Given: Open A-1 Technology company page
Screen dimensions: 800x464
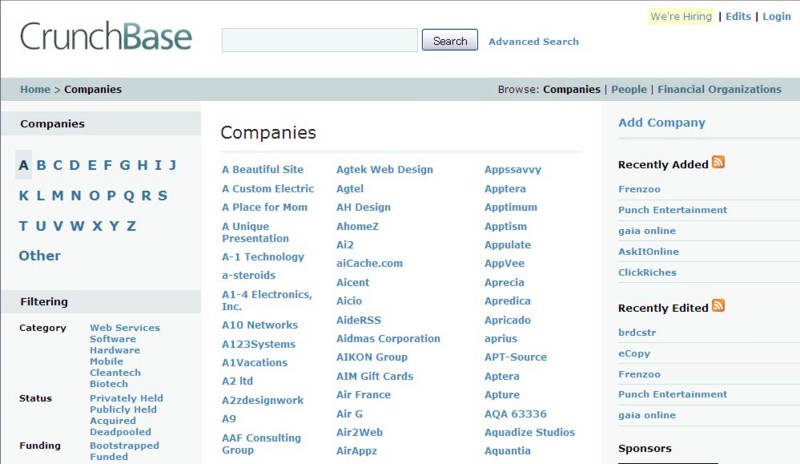Looking at the screenshot, I should pos(263,257).
